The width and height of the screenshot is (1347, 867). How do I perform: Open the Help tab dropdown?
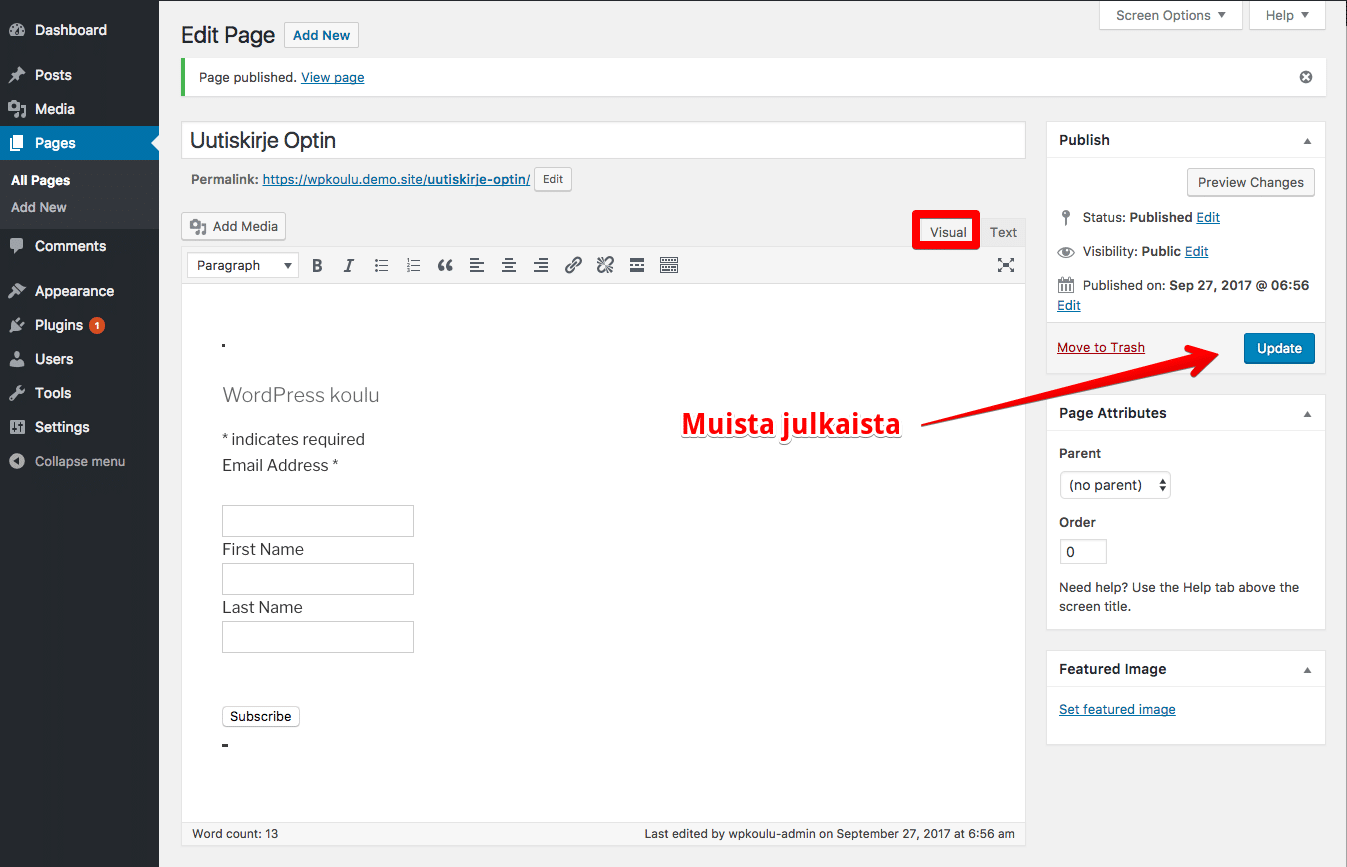(x=1288, y=15)
